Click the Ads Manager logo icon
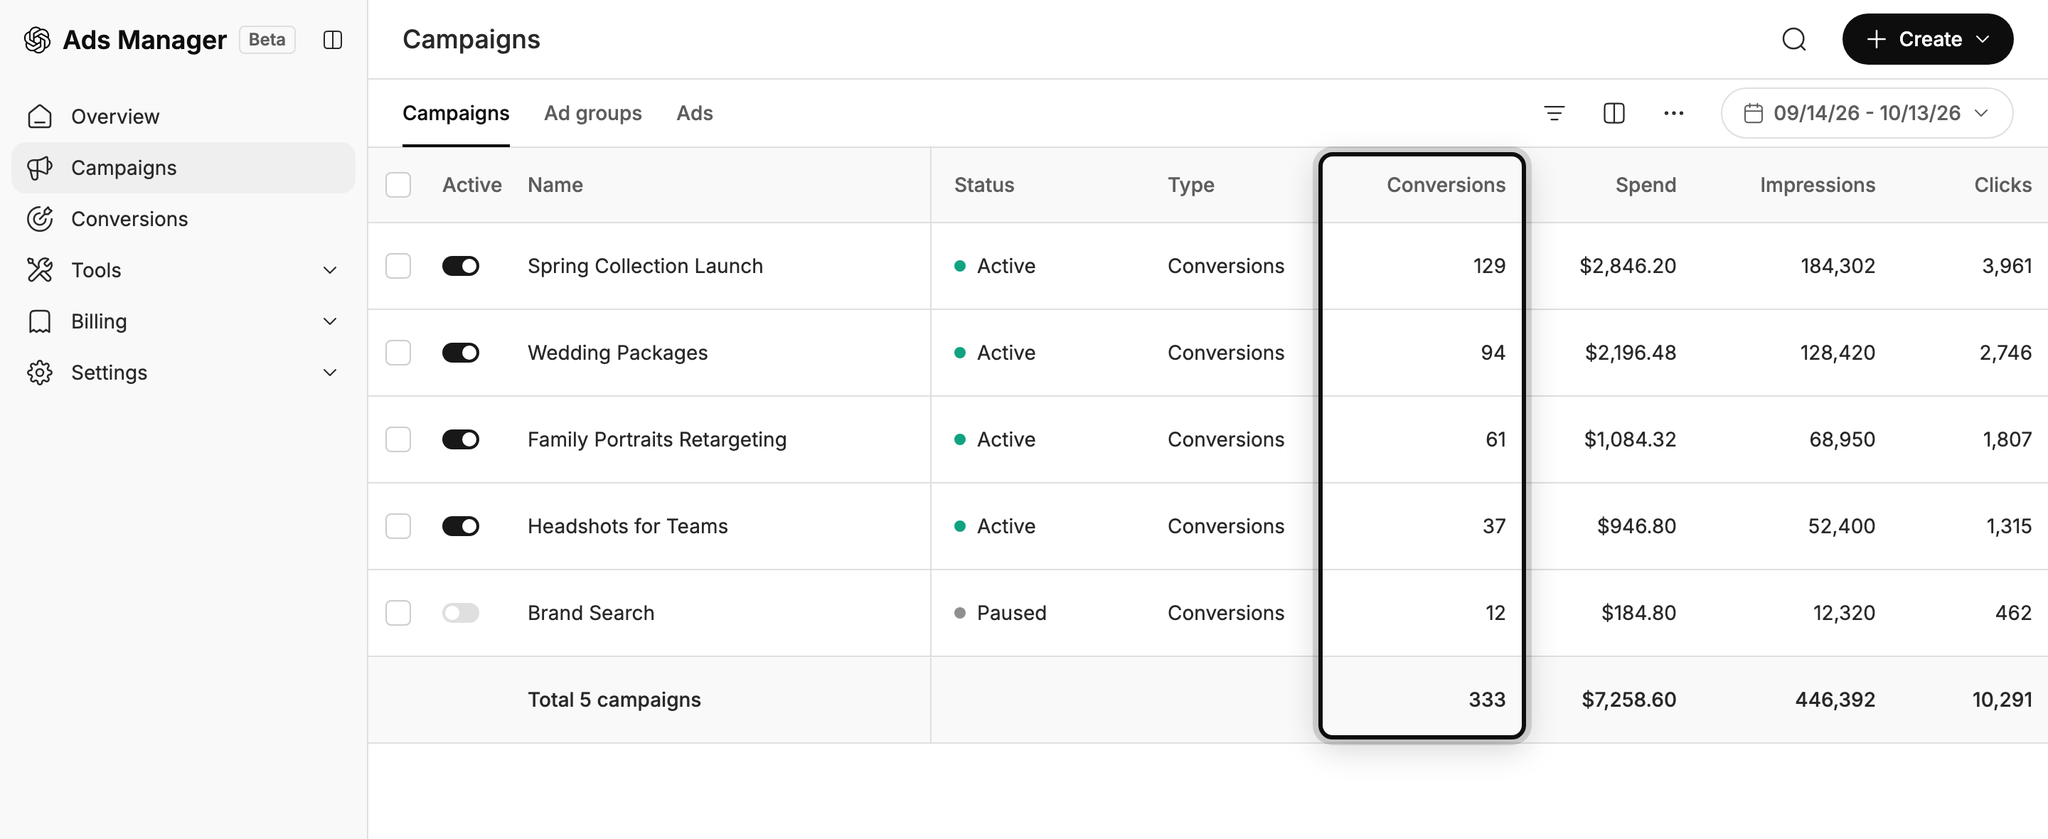The image size is (2048, 839). click(37, 40)
